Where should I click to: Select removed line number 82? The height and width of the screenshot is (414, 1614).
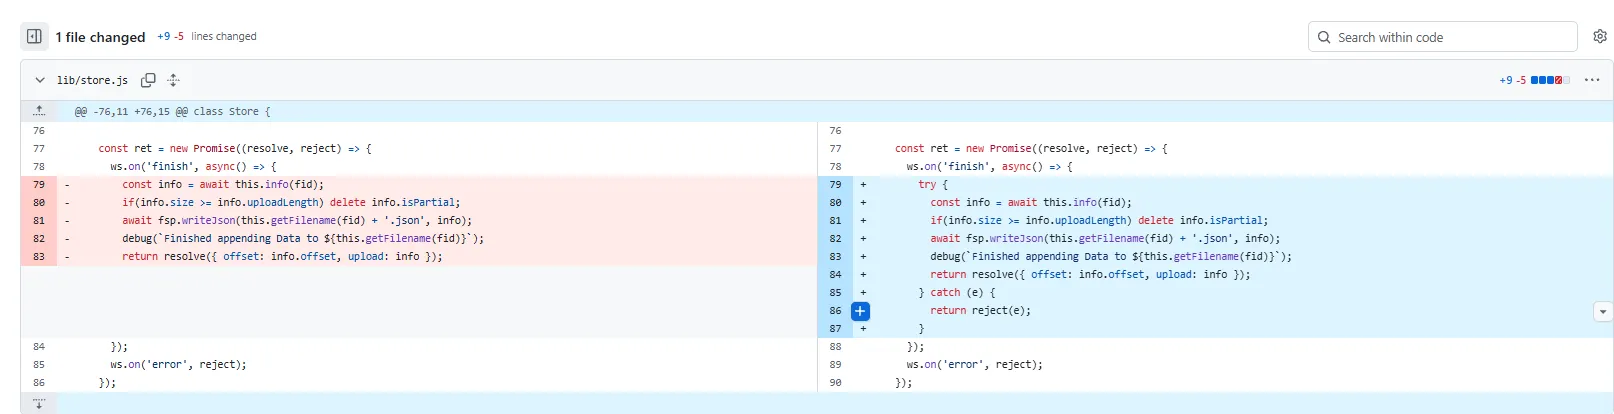39,239
